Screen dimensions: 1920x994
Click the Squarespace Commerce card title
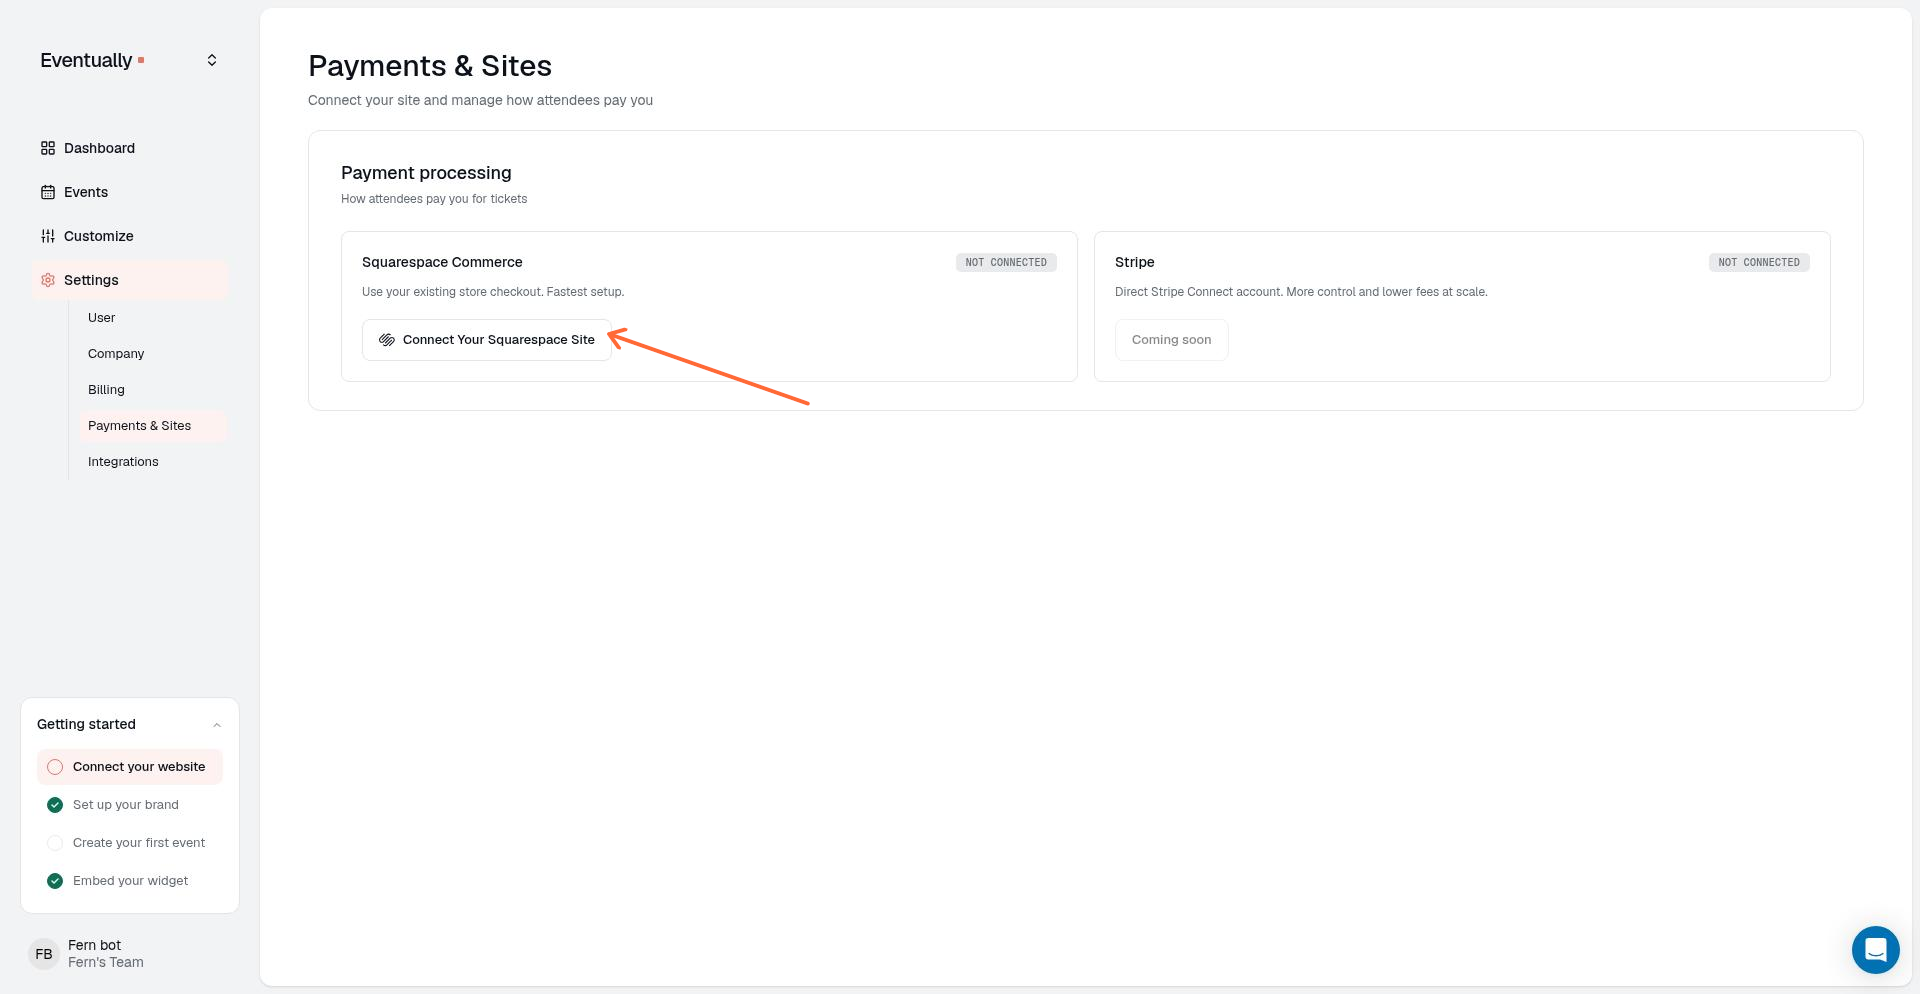pyautogui.click(x=442, y=262)
